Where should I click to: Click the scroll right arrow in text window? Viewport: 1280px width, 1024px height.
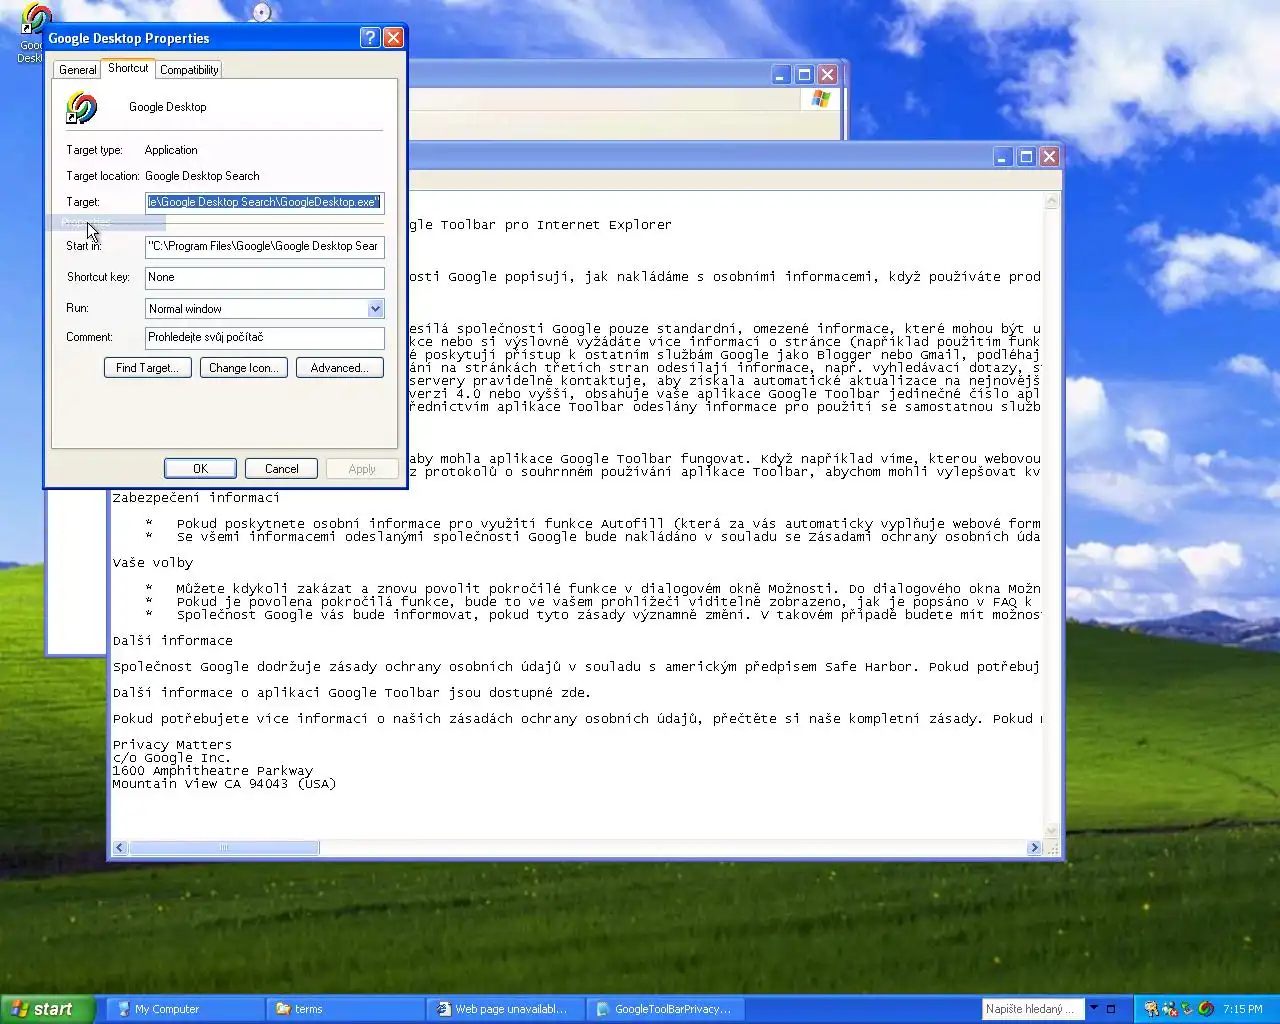point(1034,848)
